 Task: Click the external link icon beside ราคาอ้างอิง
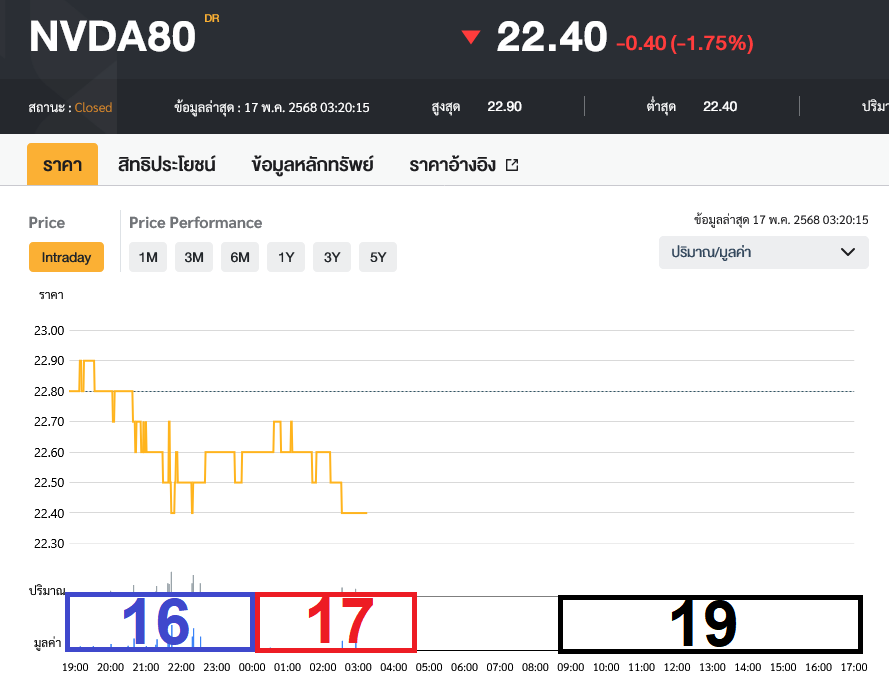(512, 165)
